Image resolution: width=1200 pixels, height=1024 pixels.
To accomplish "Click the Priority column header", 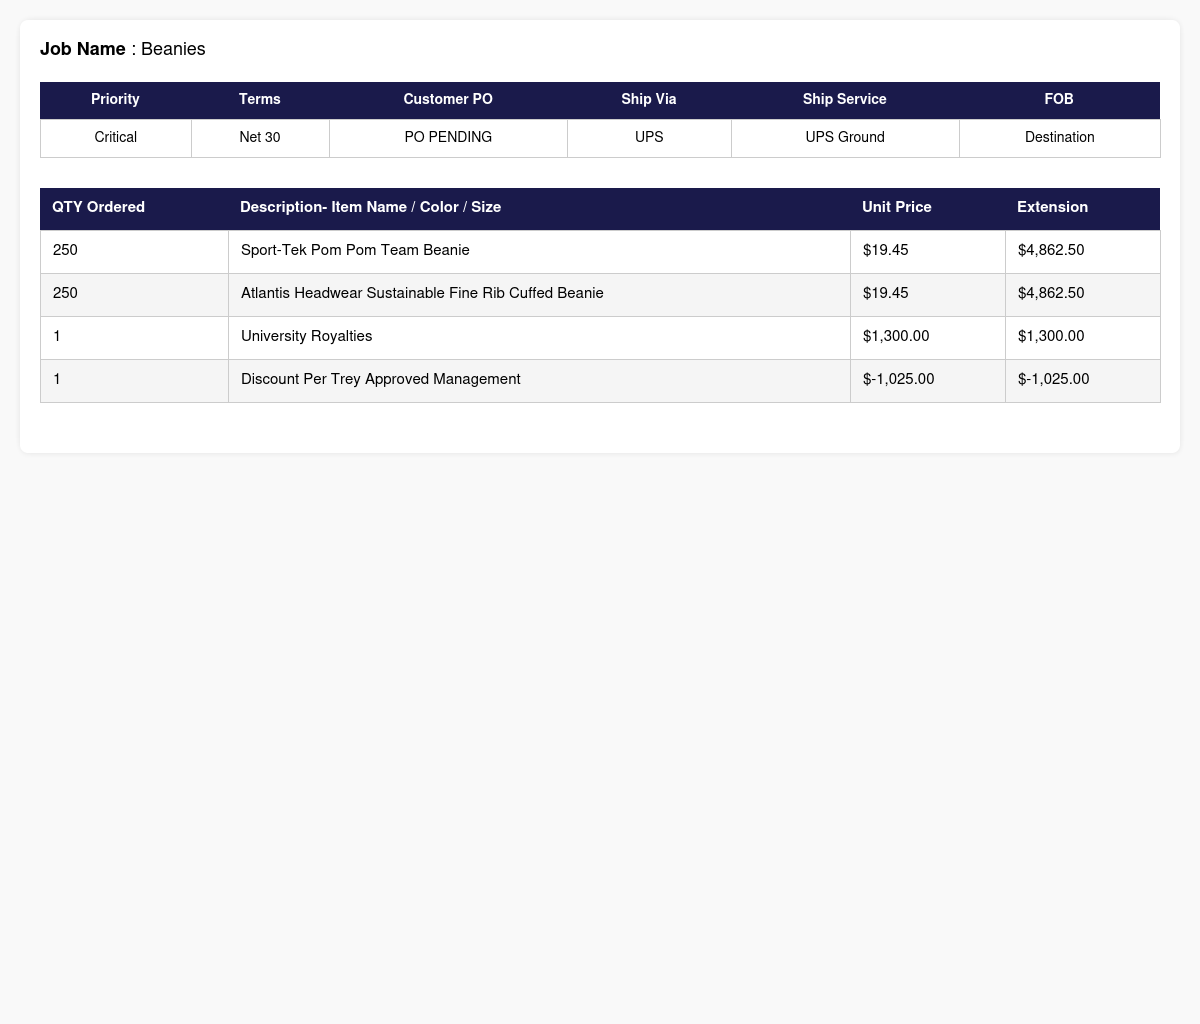I will click(115, 100).
